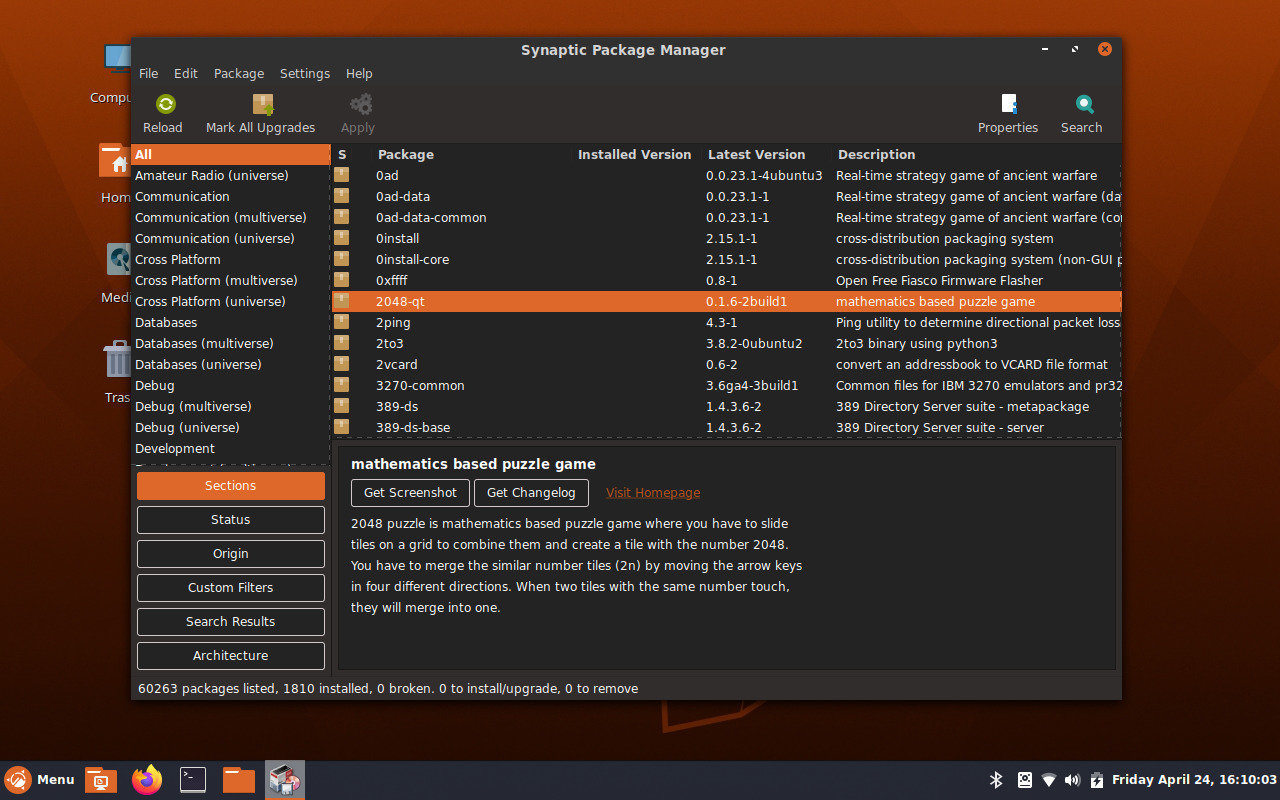Sort by Installed Version column header
The image size is (1280, 800).
[x=637, y=154]
